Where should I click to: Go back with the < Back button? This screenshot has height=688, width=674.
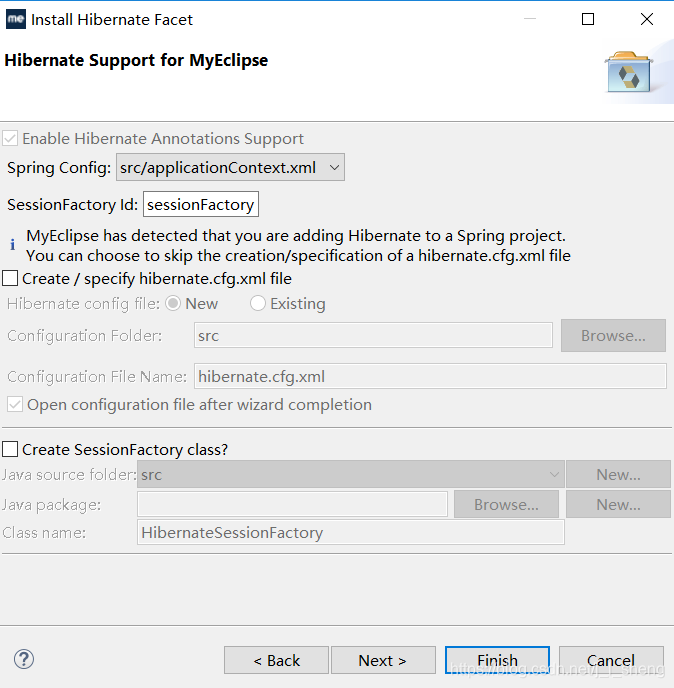(x=276, y=660)
